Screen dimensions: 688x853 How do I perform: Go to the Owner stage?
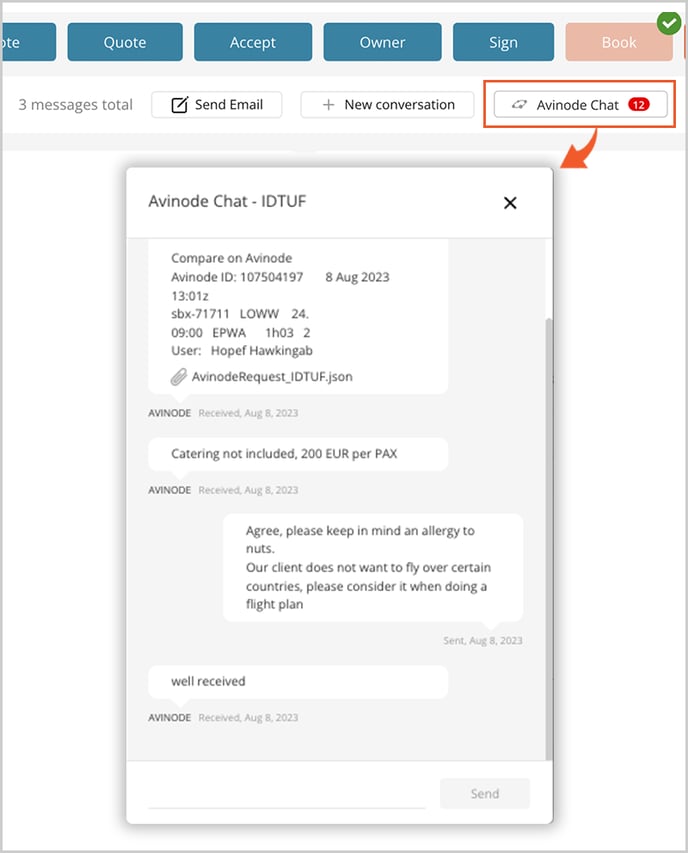382,42
